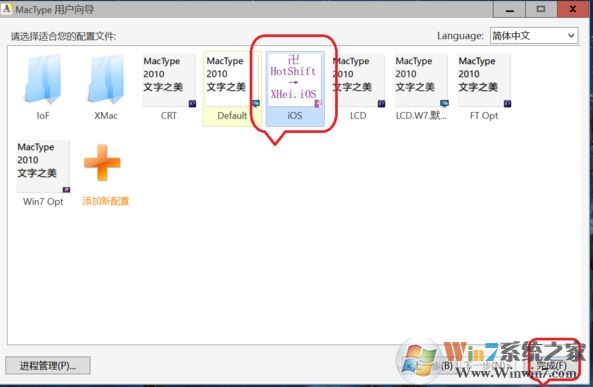Open the Language dropdown
Image resolution: width=593 pixels, height=387 pixels.
pos(534,36)
